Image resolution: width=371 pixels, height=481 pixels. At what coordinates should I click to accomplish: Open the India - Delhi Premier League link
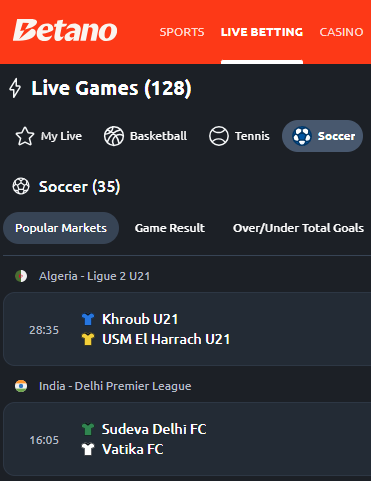[x=115, y=386]
